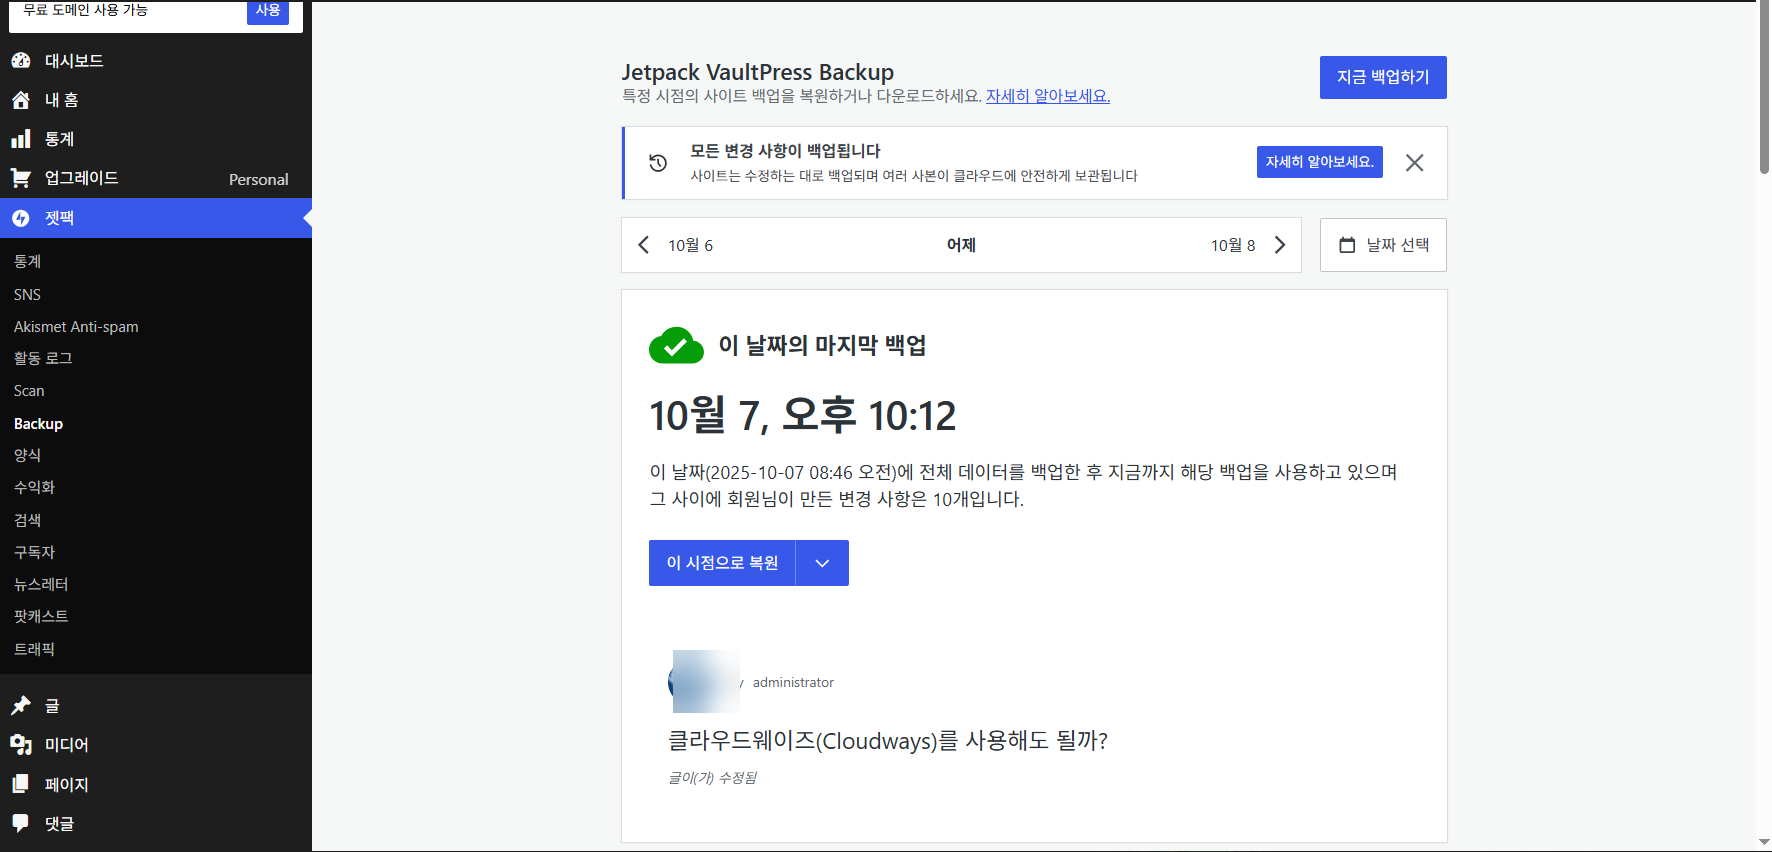Open the 양식 forms menu item

click(28, 456)
